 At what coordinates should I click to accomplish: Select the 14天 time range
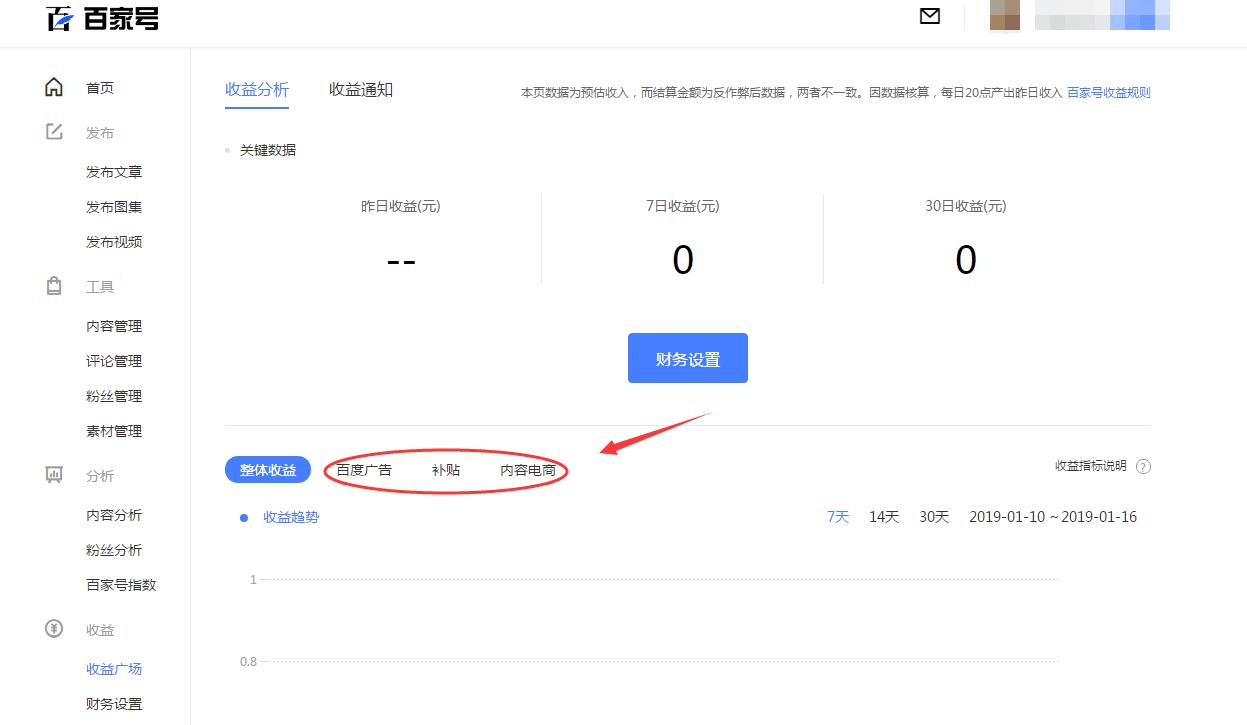883,517
